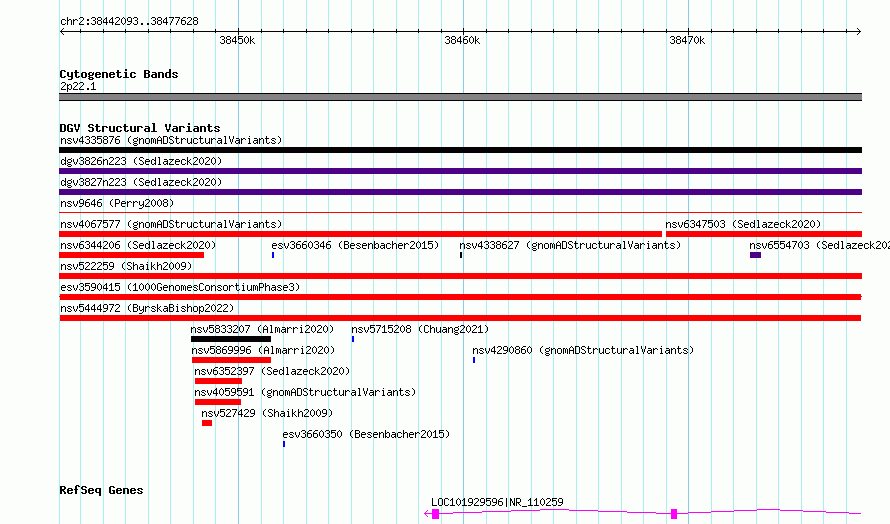Click the red nsv522259 feature bar
This screenshot has height=524, width=890.
click(x=460, y=276)
